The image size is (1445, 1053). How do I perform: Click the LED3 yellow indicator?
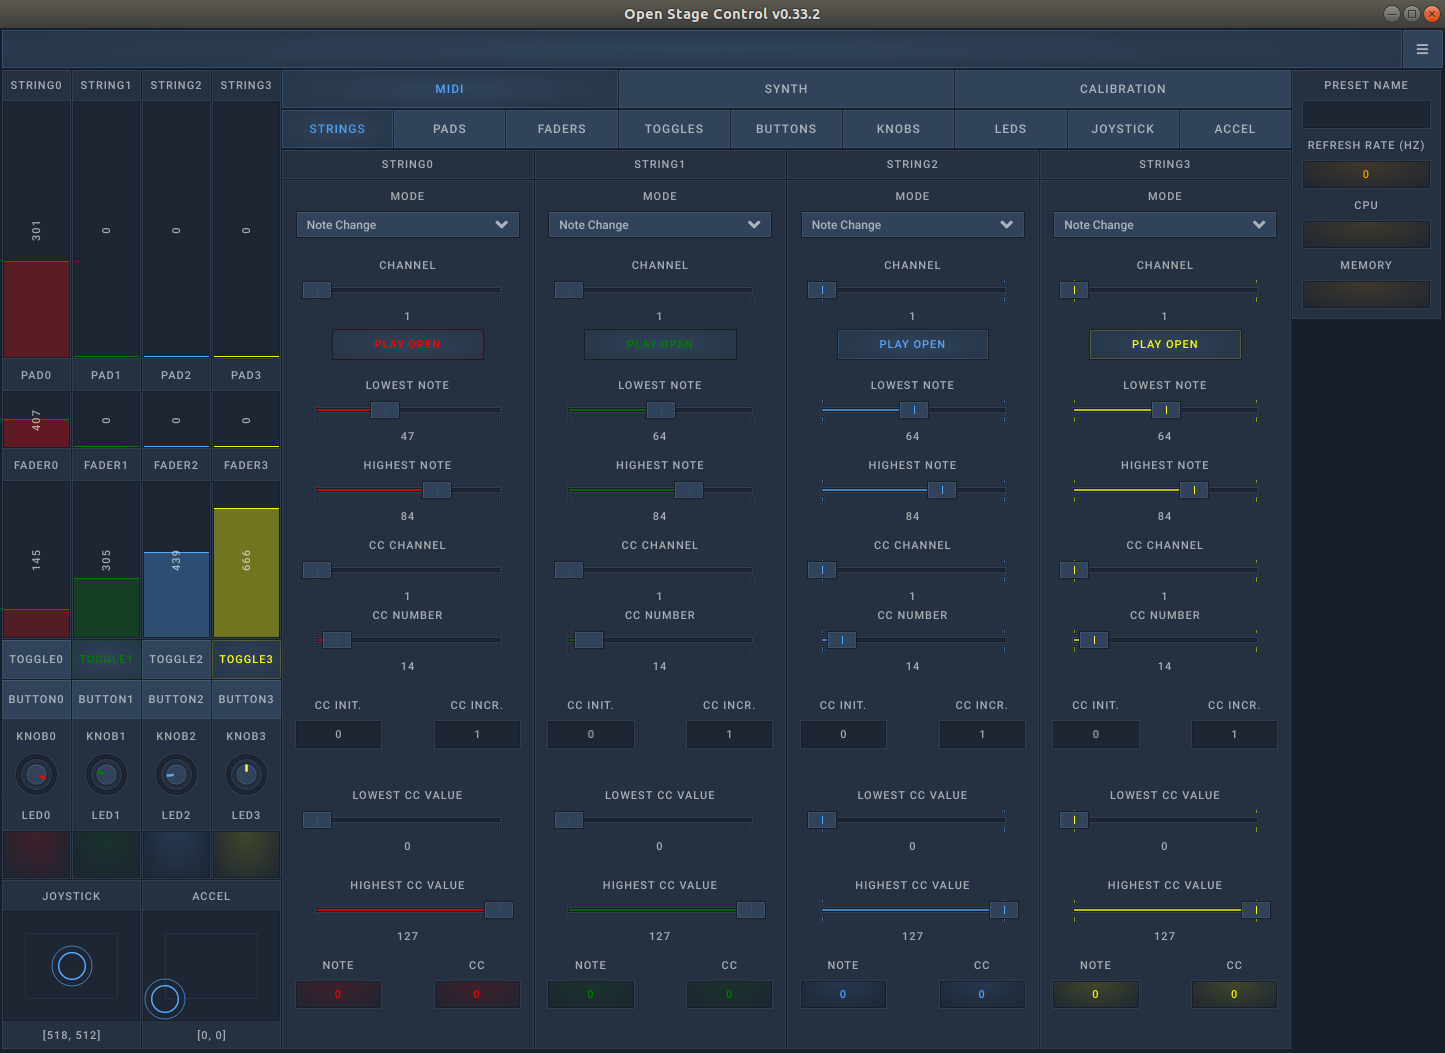(246, 854)
